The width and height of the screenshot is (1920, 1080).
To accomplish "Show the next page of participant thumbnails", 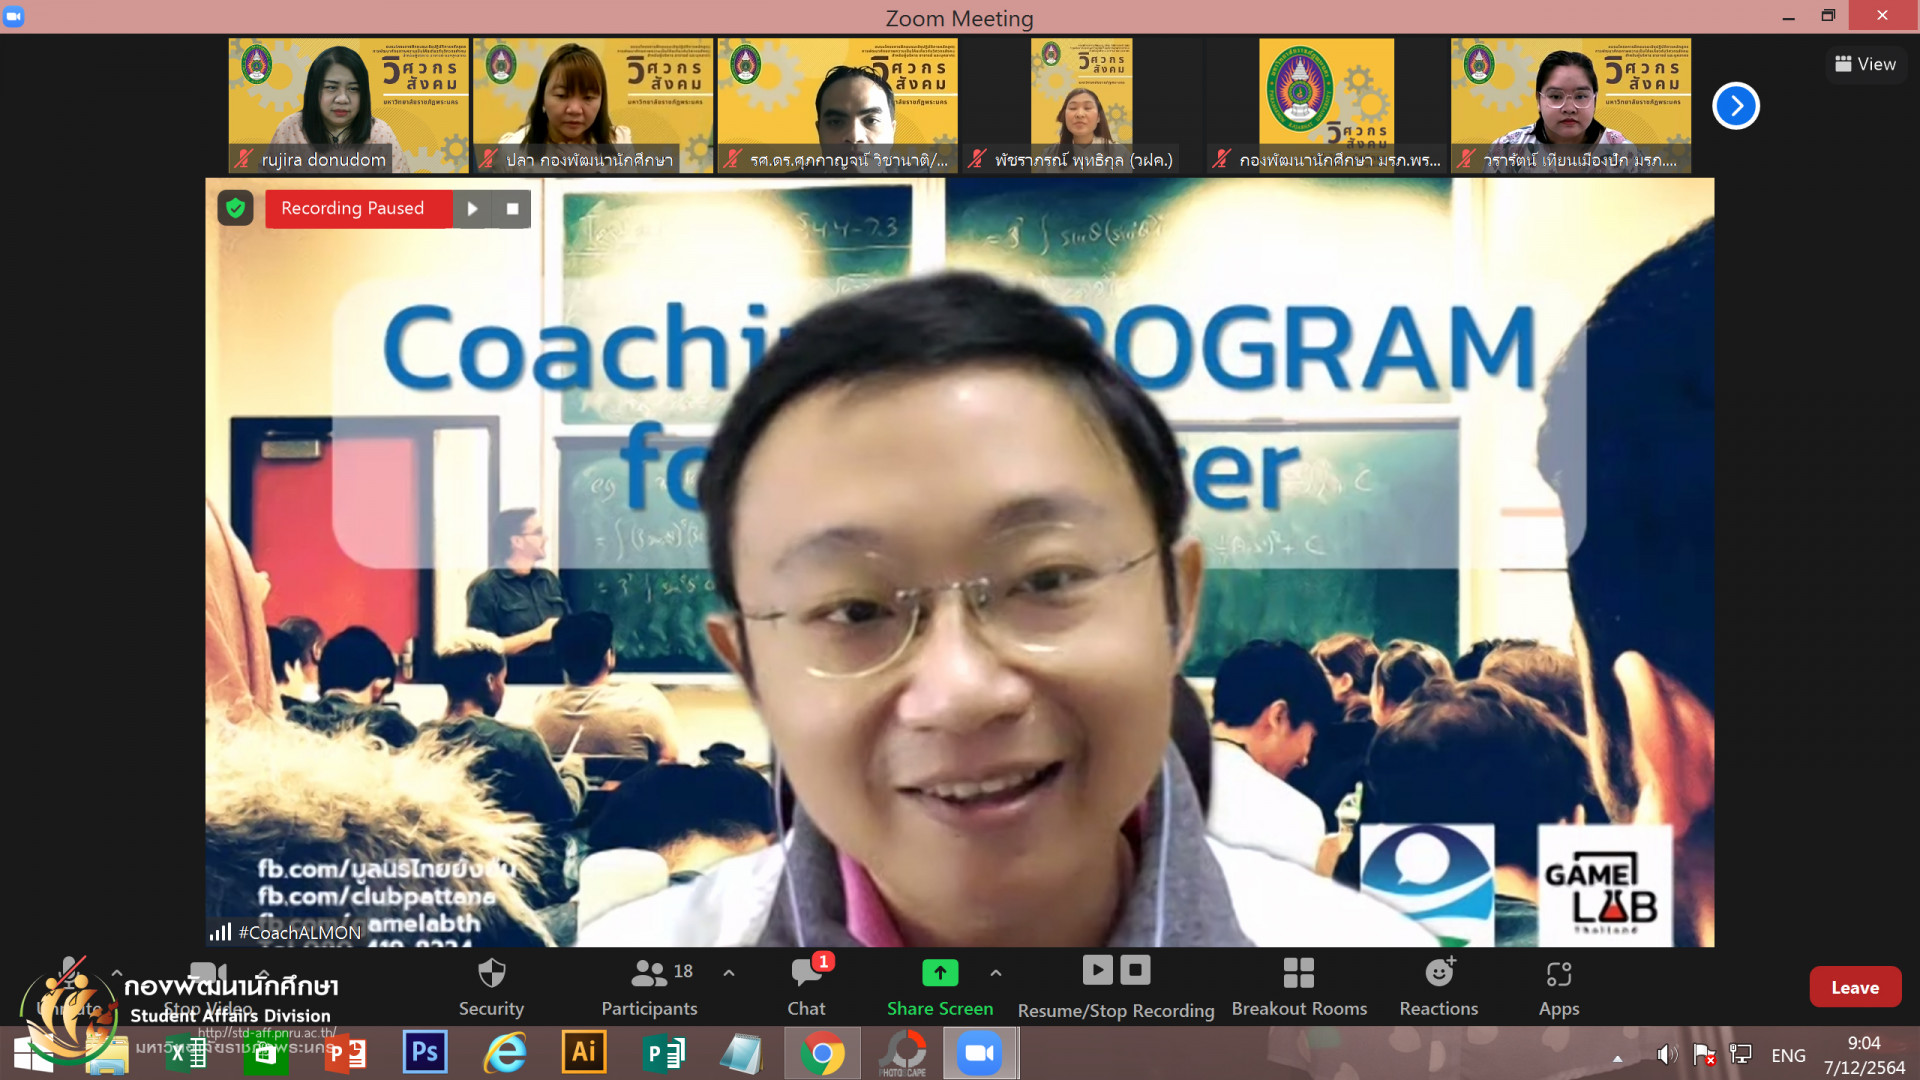I will tap(1735, 106).
